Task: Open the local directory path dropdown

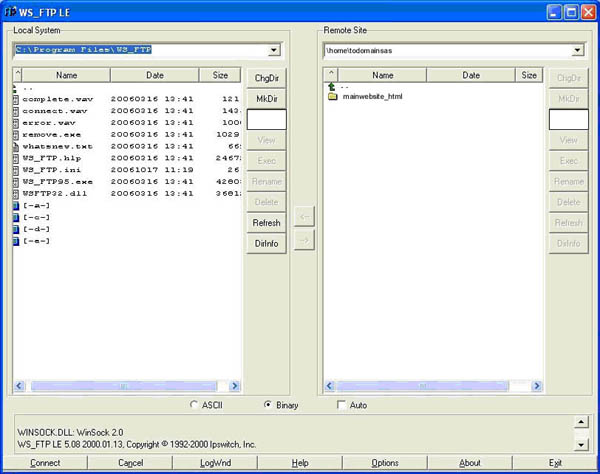Action: (274, 50)
